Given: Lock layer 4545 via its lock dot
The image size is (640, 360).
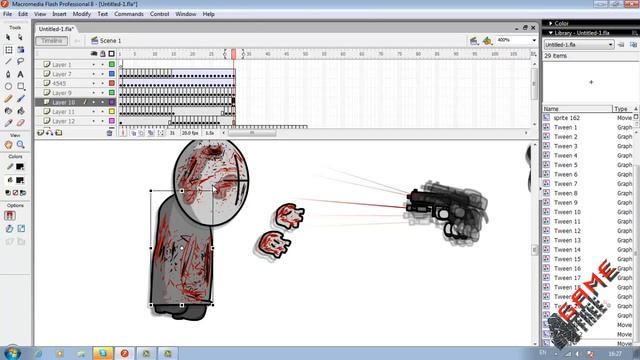Looking at the screenshot, I should [102, 83].
